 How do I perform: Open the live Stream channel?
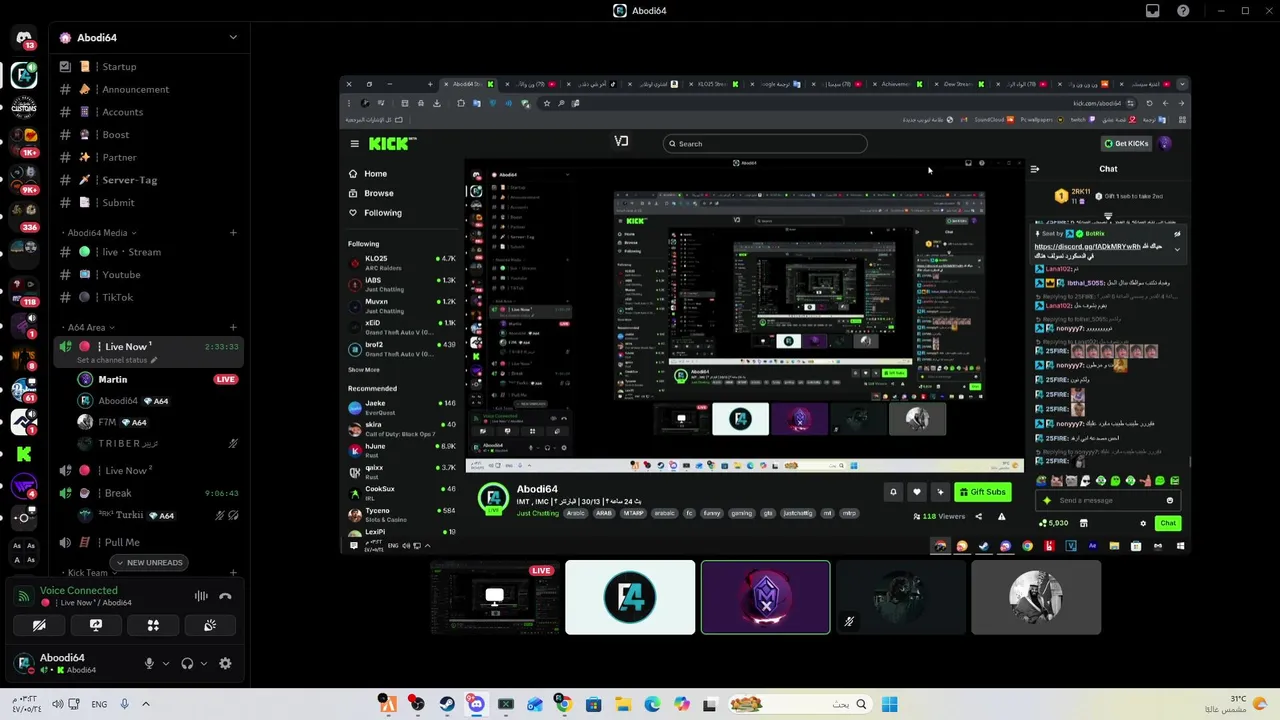[148, 252]
